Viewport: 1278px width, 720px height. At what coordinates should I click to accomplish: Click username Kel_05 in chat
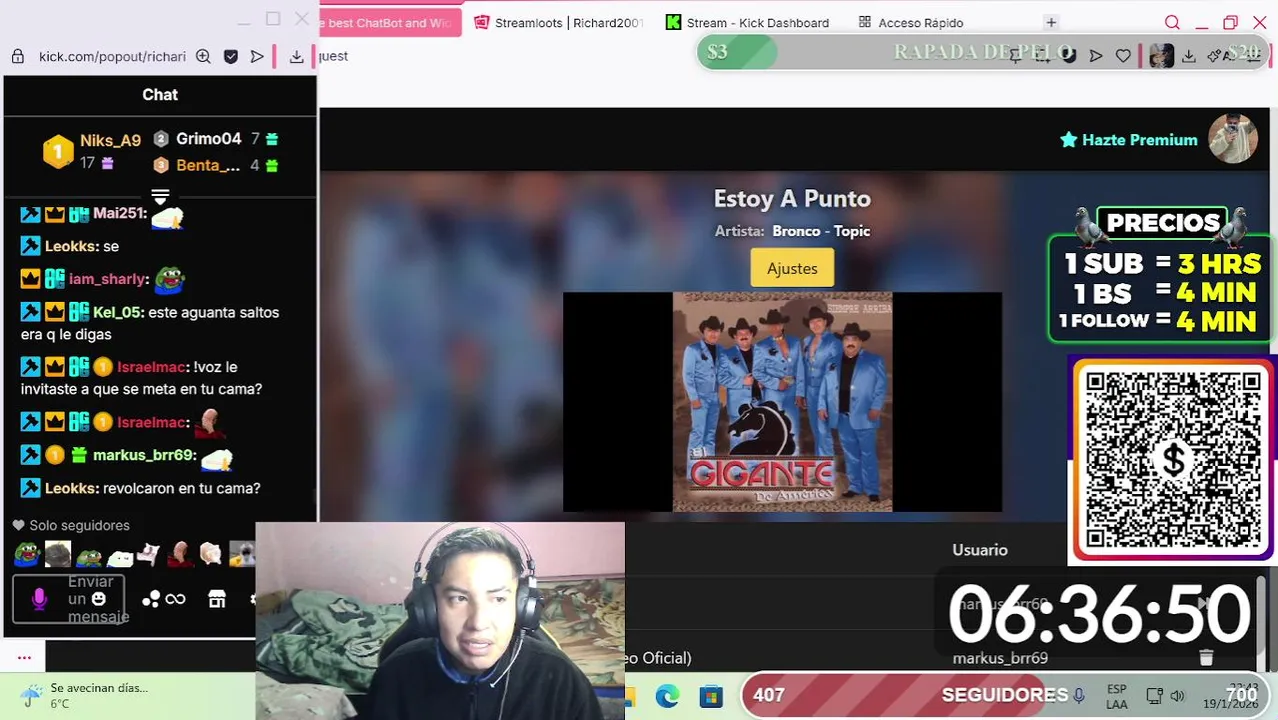(118, 312)
